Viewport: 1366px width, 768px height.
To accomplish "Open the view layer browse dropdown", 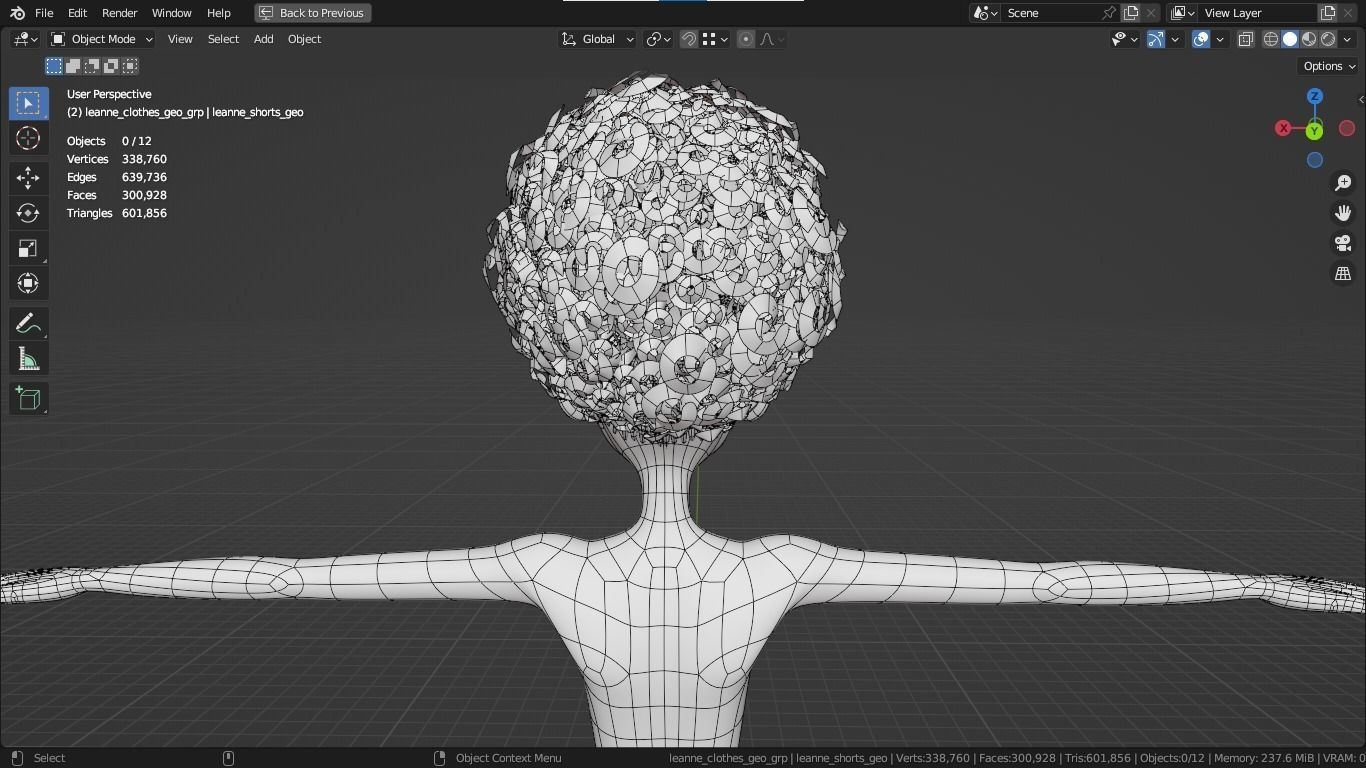I will (1183, 13).
